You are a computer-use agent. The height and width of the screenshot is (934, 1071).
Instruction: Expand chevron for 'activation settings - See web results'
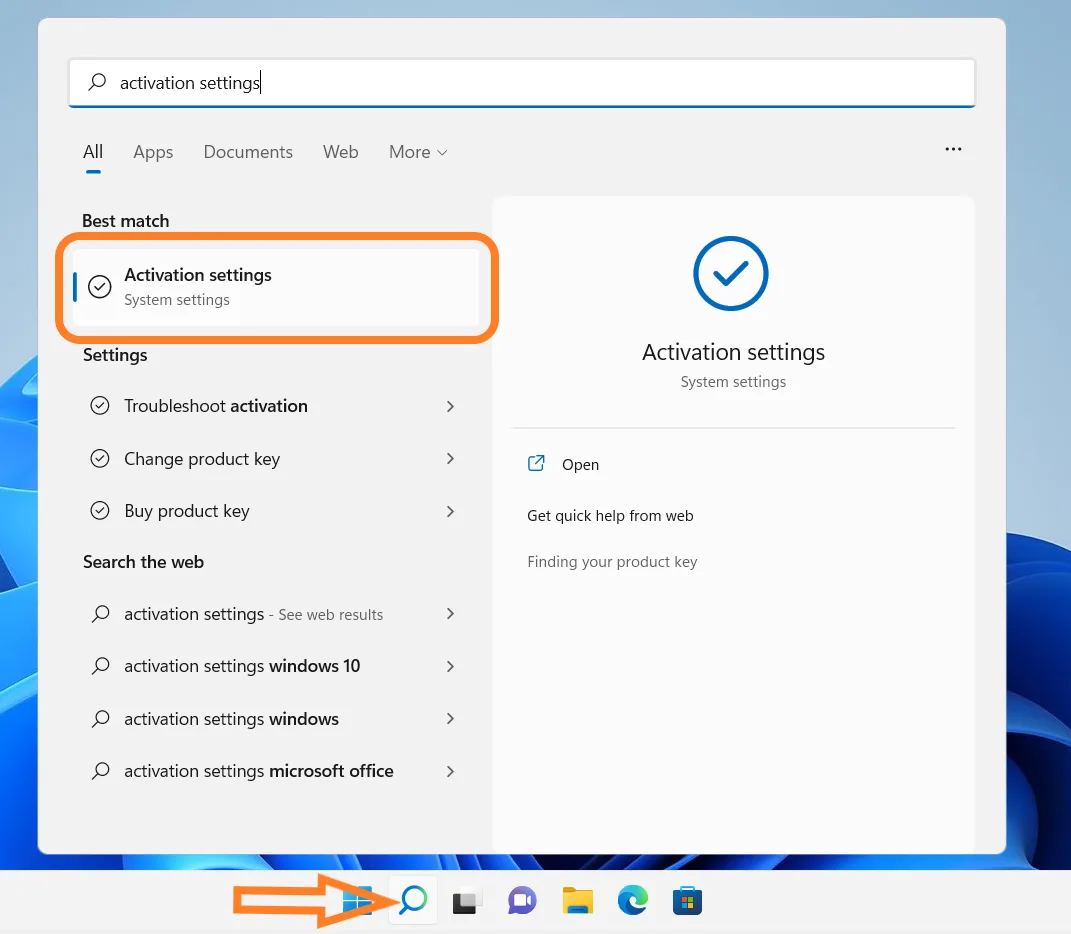pos(450,614)
